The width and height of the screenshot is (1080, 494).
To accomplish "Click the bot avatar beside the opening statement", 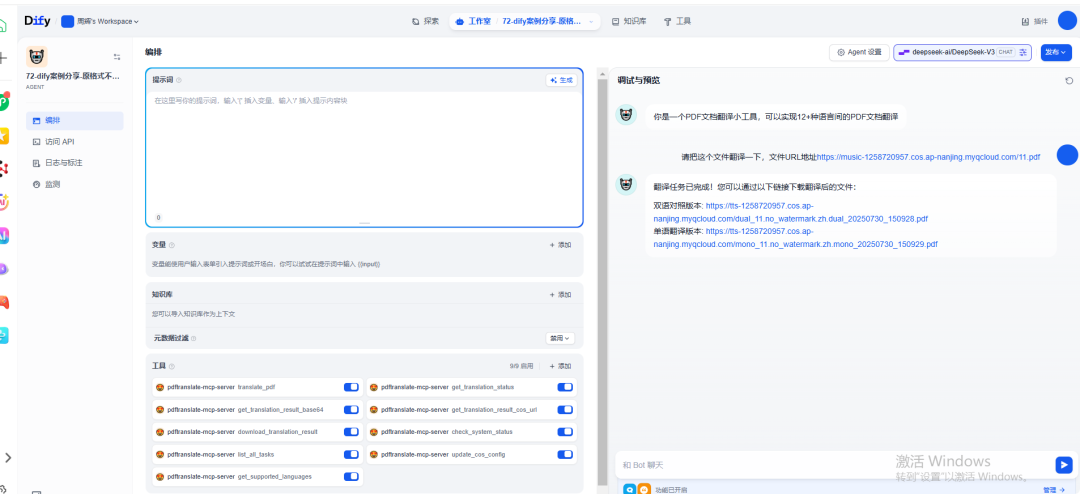I will tap(625, 115).
